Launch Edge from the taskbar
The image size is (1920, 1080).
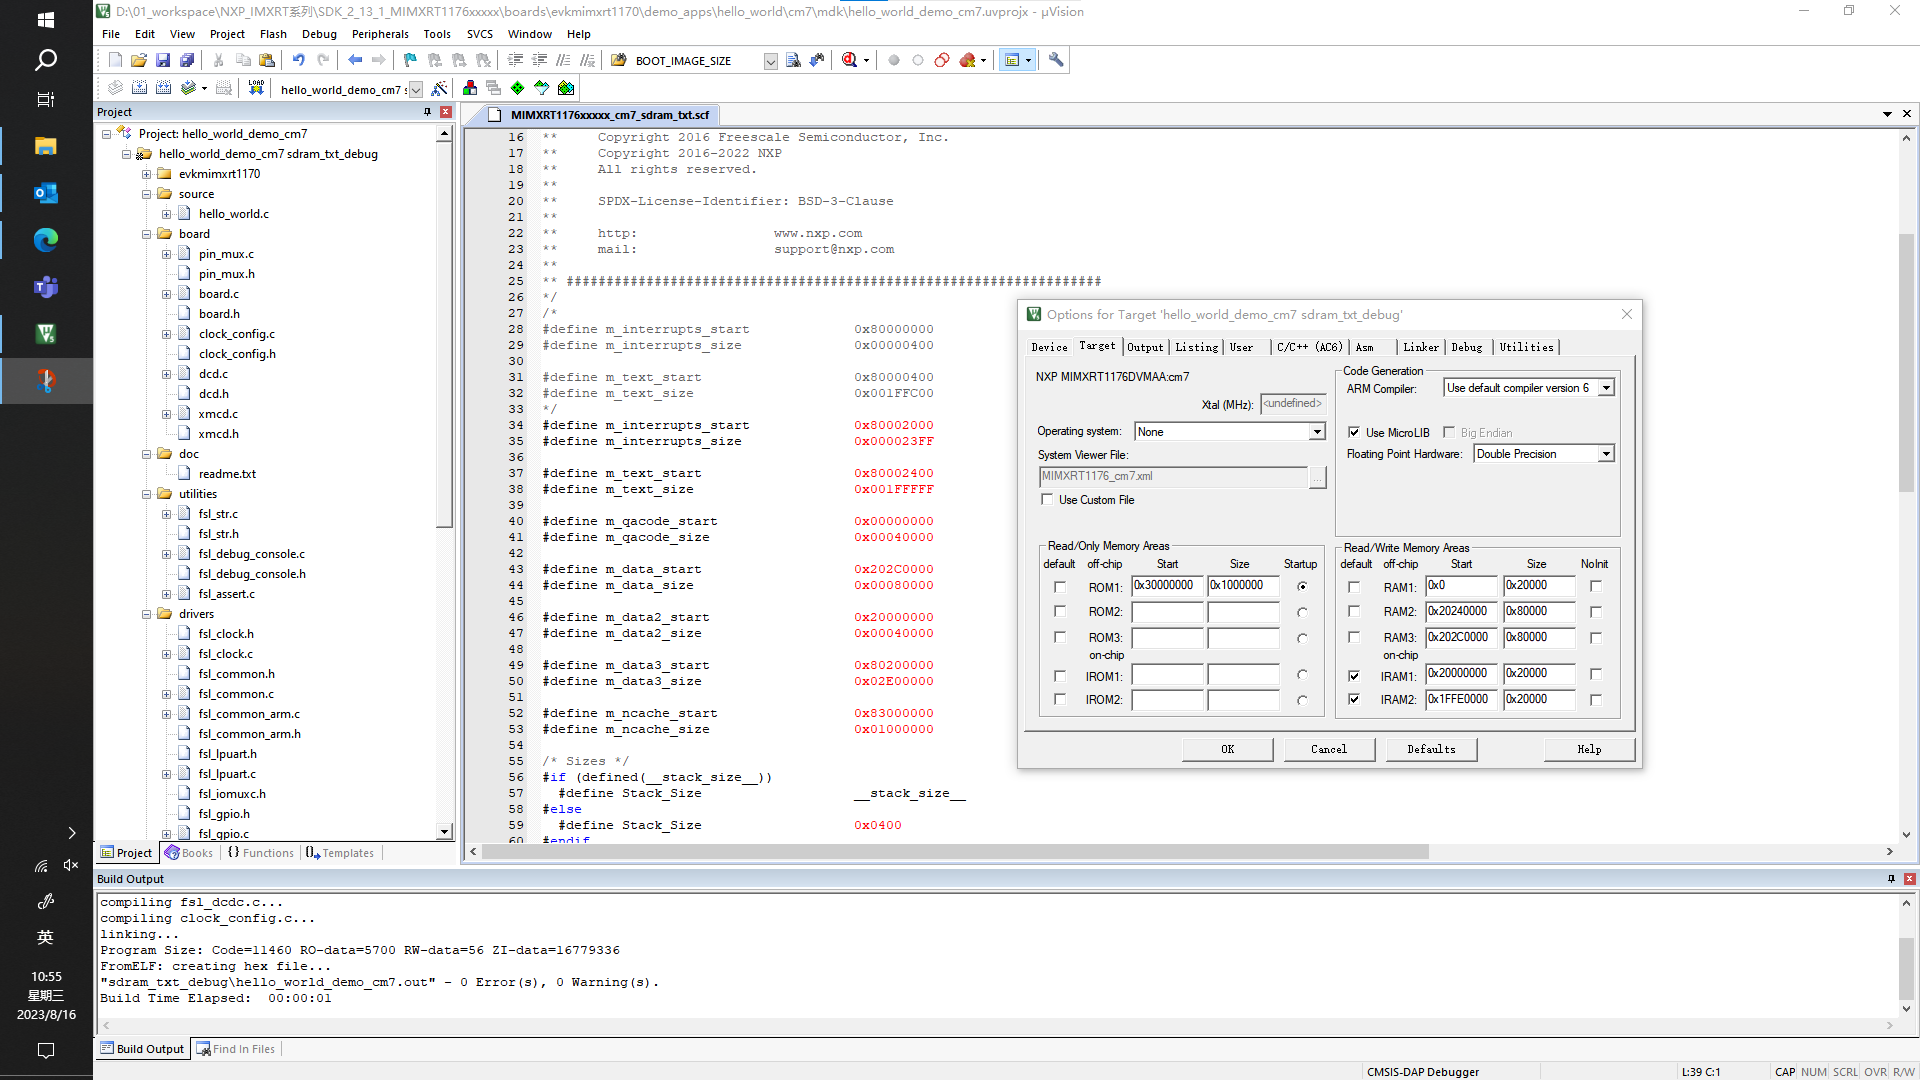(x=45, y=240)
